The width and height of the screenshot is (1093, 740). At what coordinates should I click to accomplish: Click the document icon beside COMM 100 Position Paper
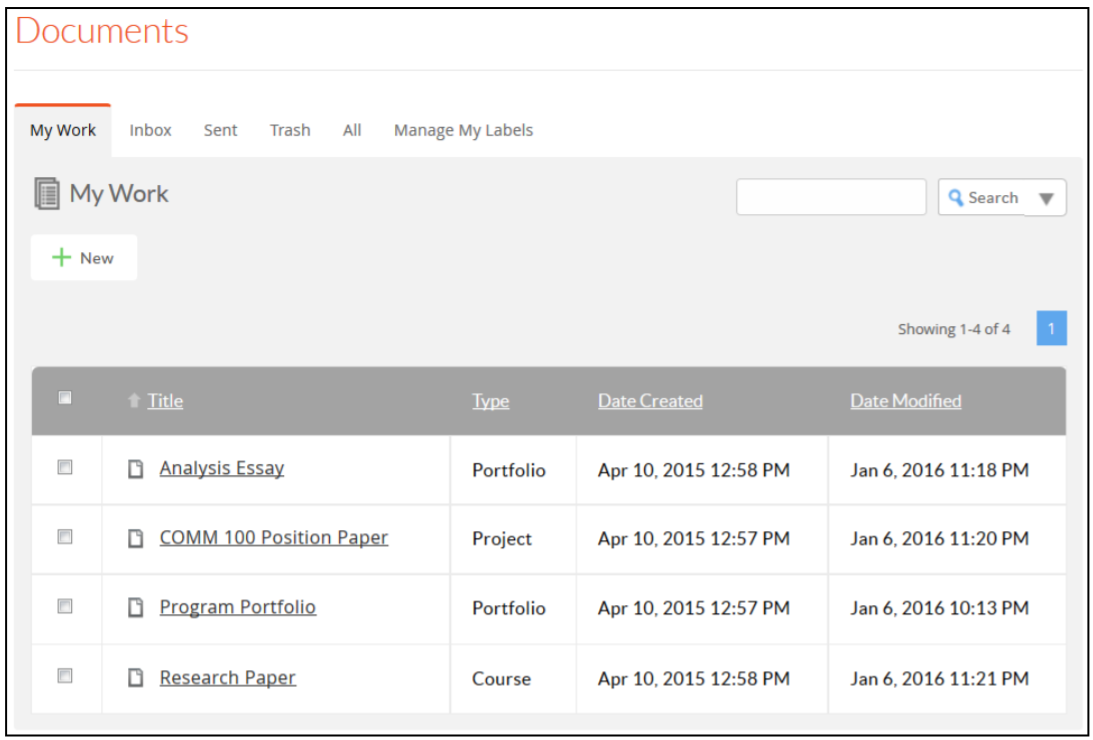(137, 537)
